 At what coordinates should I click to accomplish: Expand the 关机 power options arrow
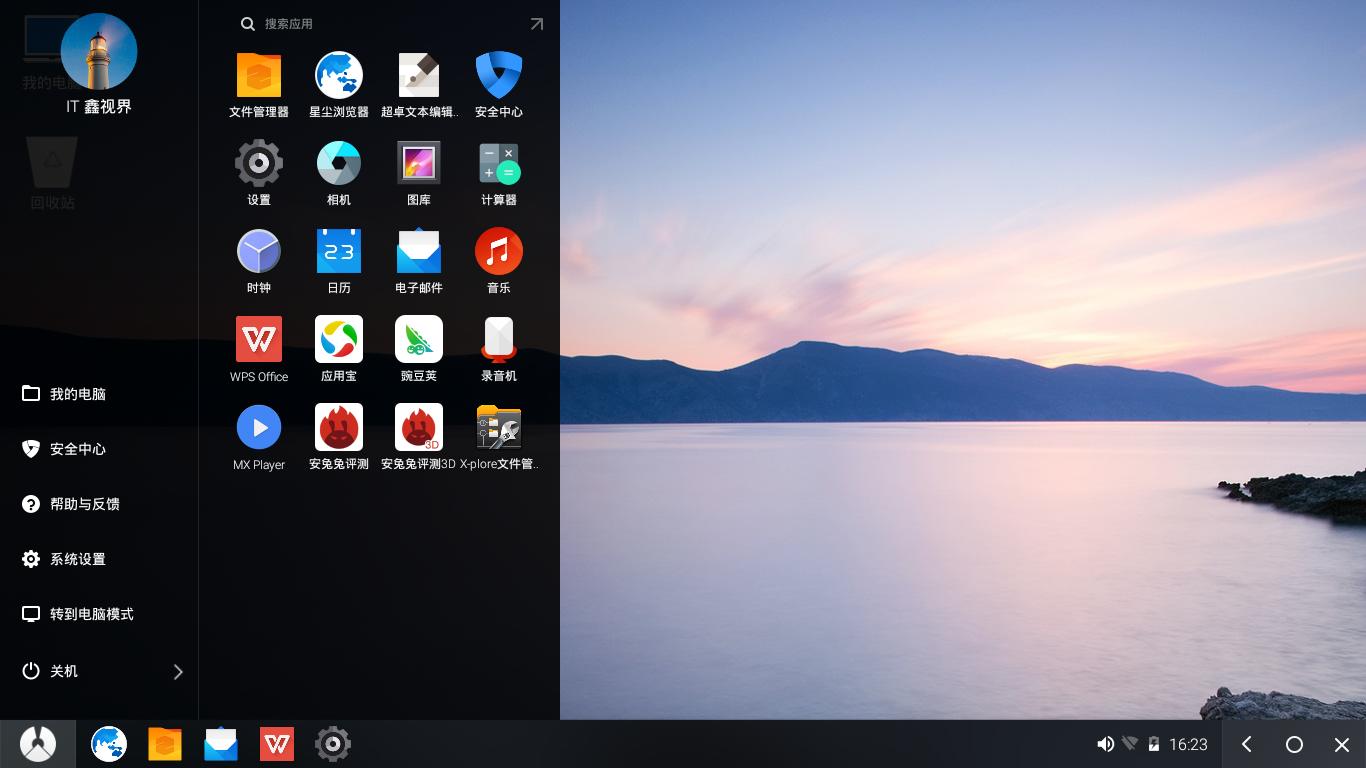coord(178,672)
